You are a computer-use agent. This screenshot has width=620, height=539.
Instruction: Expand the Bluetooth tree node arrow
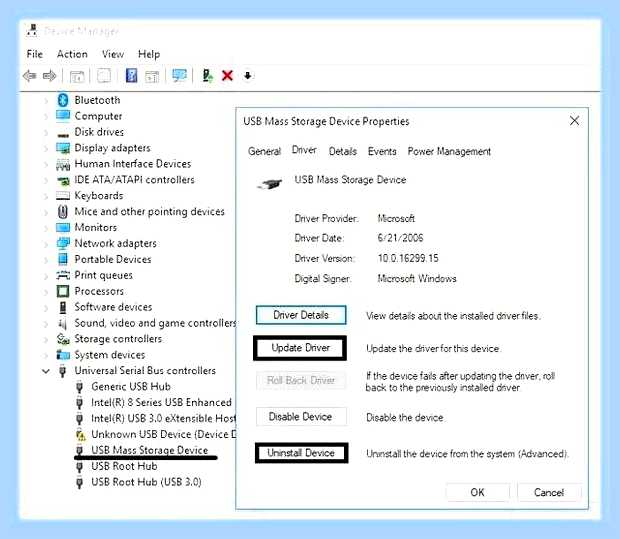coord(46,100)
